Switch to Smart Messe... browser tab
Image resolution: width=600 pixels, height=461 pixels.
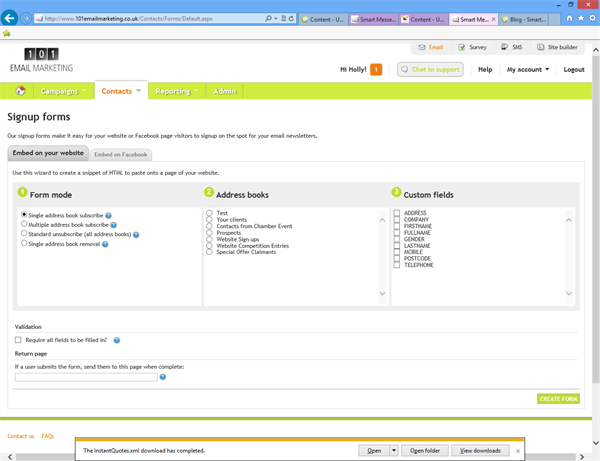pyautogui.click(x=374, y=19)
